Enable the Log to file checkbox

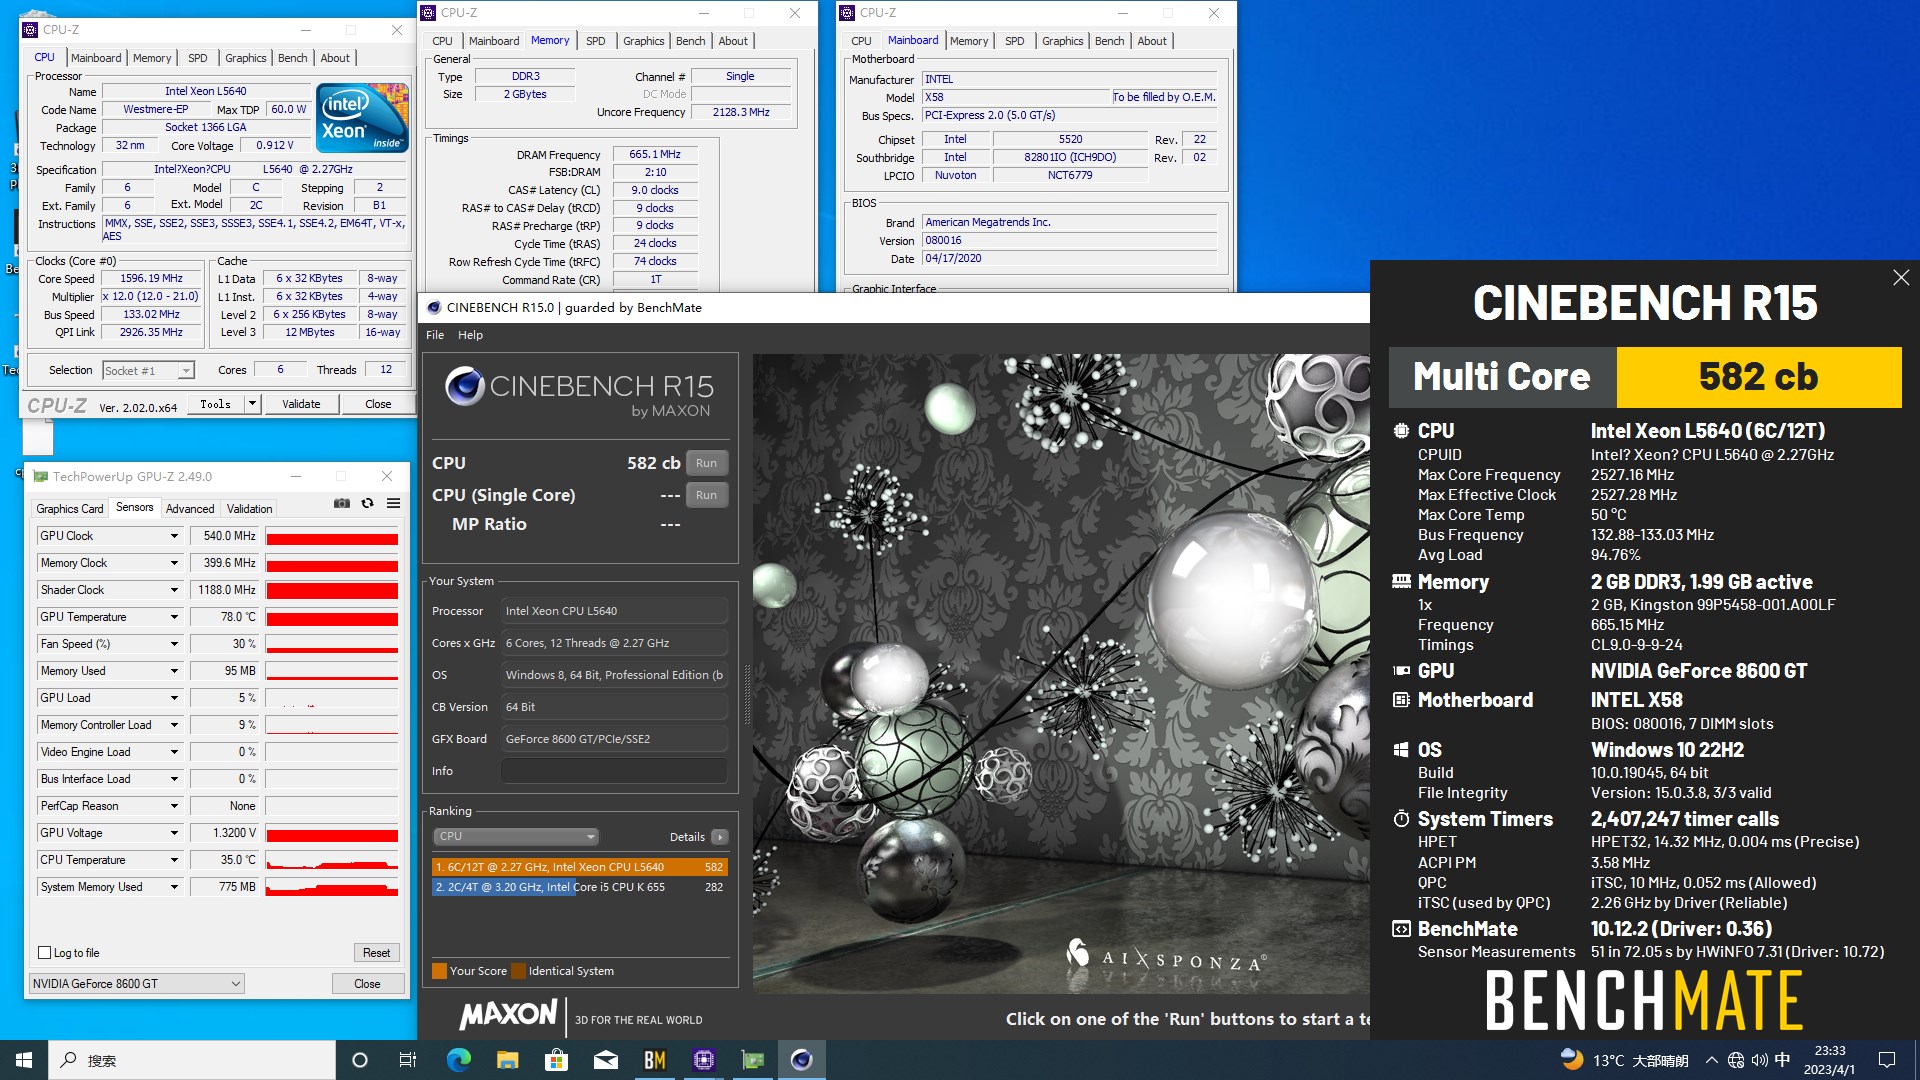pos(44,953)
